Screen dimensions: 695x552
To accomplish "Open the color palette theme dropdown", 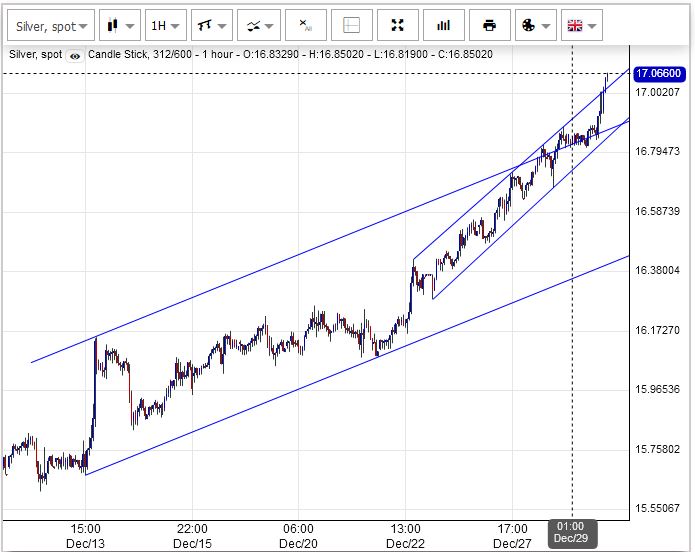I will click(x=536, y=26).
